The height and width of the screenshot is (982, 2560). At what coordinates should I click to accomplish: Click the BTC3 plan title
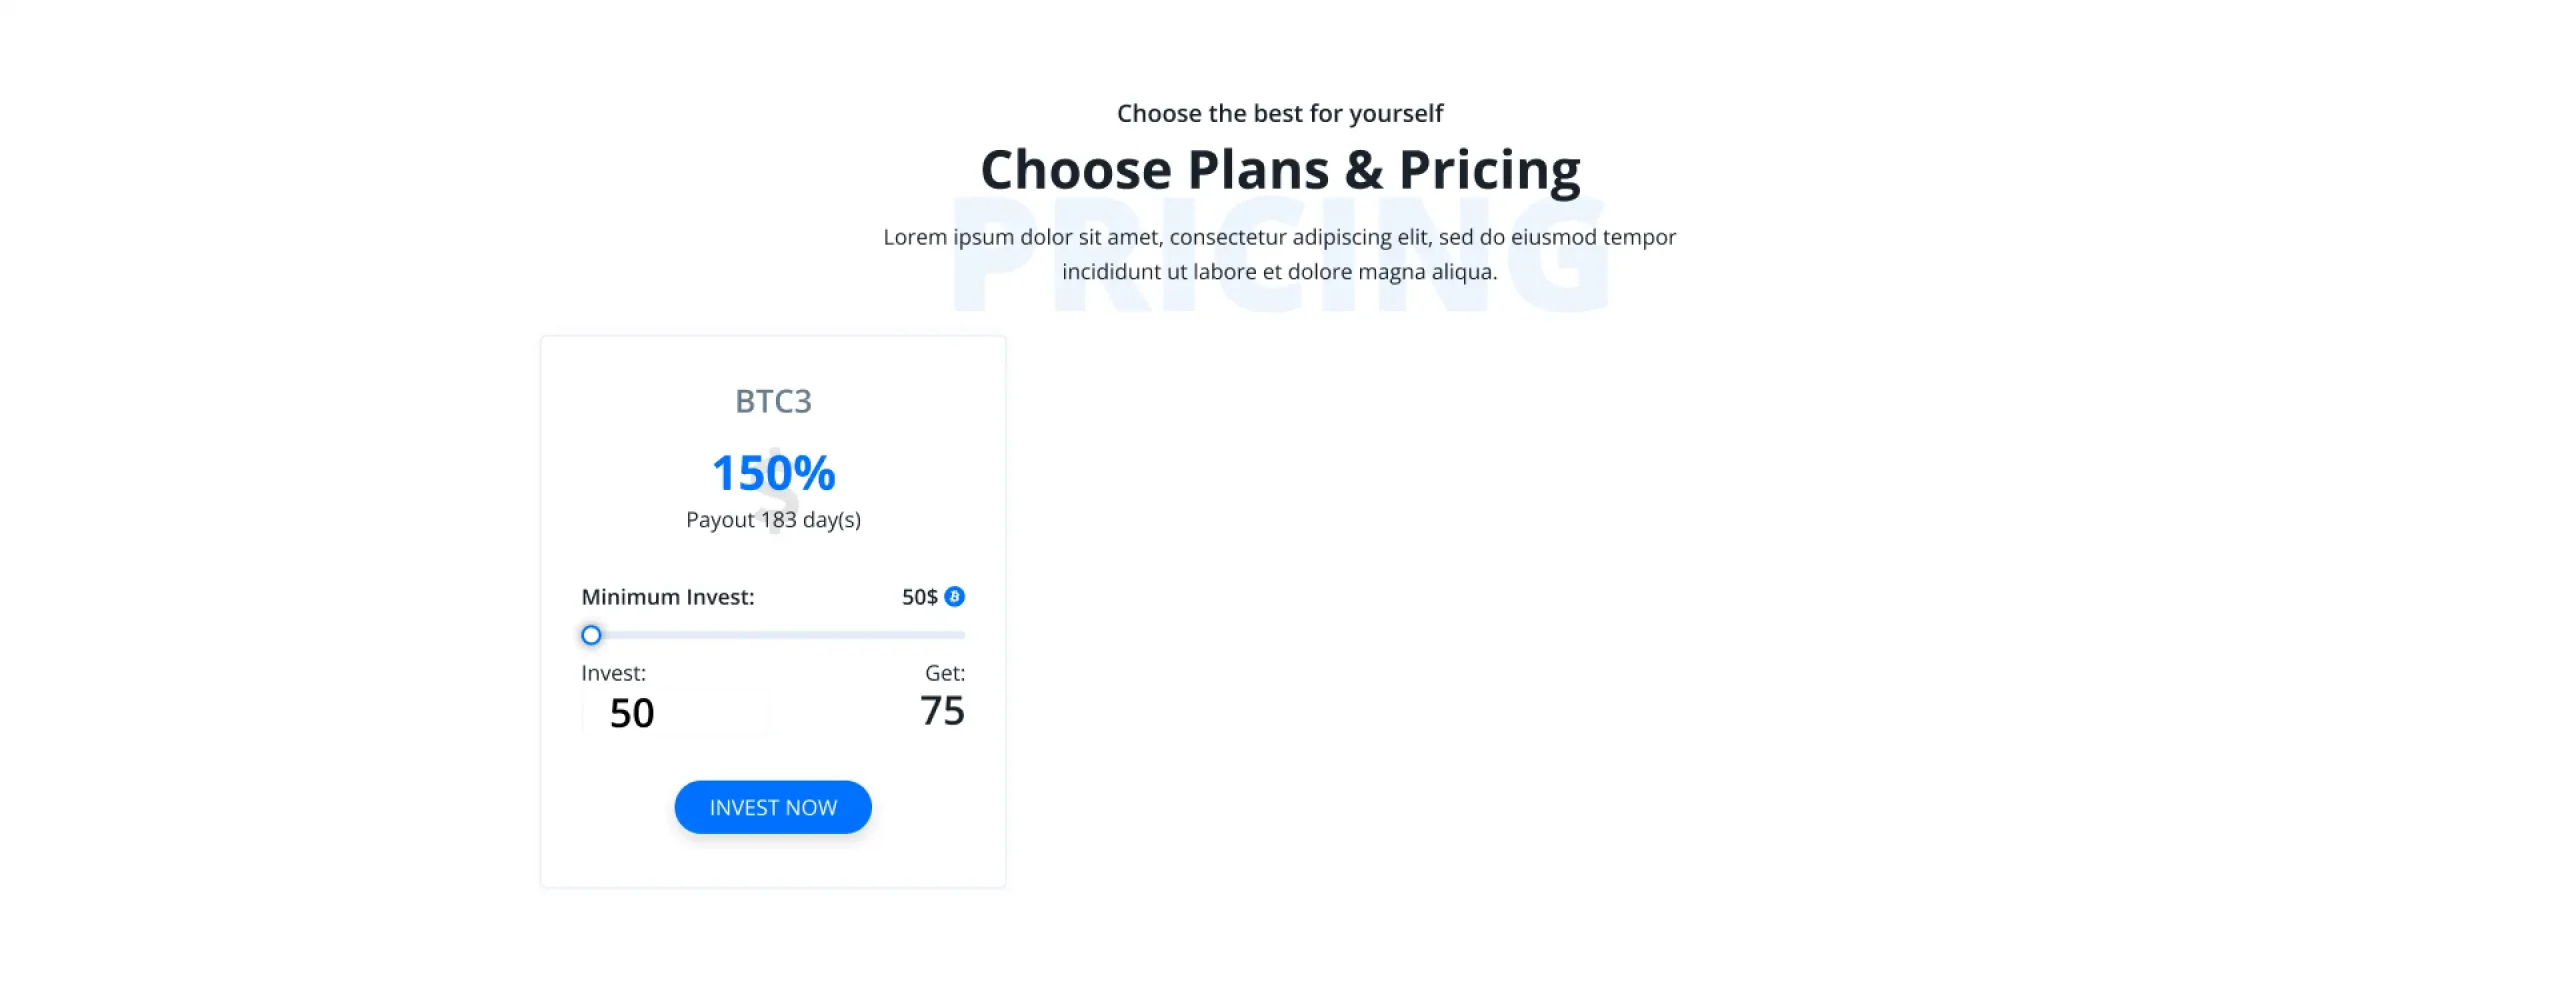point(773,401)
